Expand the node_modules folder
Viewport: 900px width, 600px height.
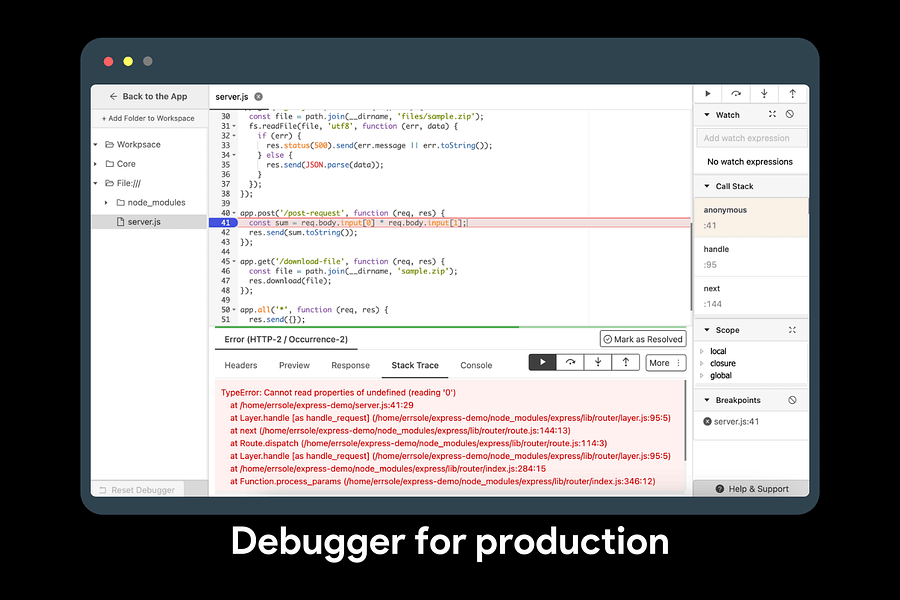coord(106,203)
